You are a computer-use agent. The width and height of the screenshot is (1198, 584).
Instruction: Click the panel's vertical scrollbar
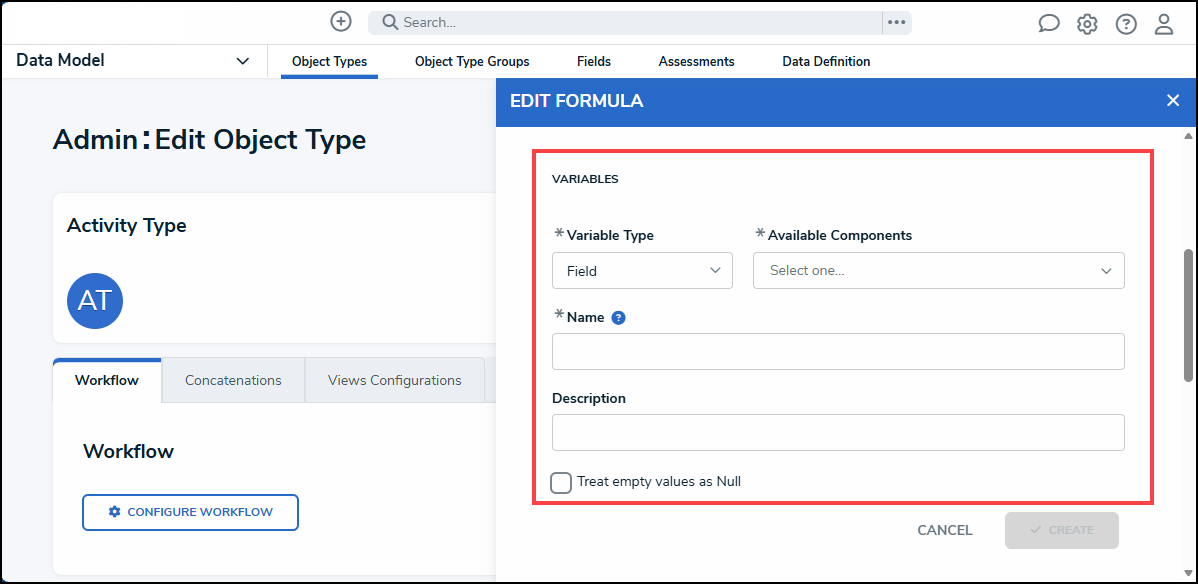point(1188,315)
